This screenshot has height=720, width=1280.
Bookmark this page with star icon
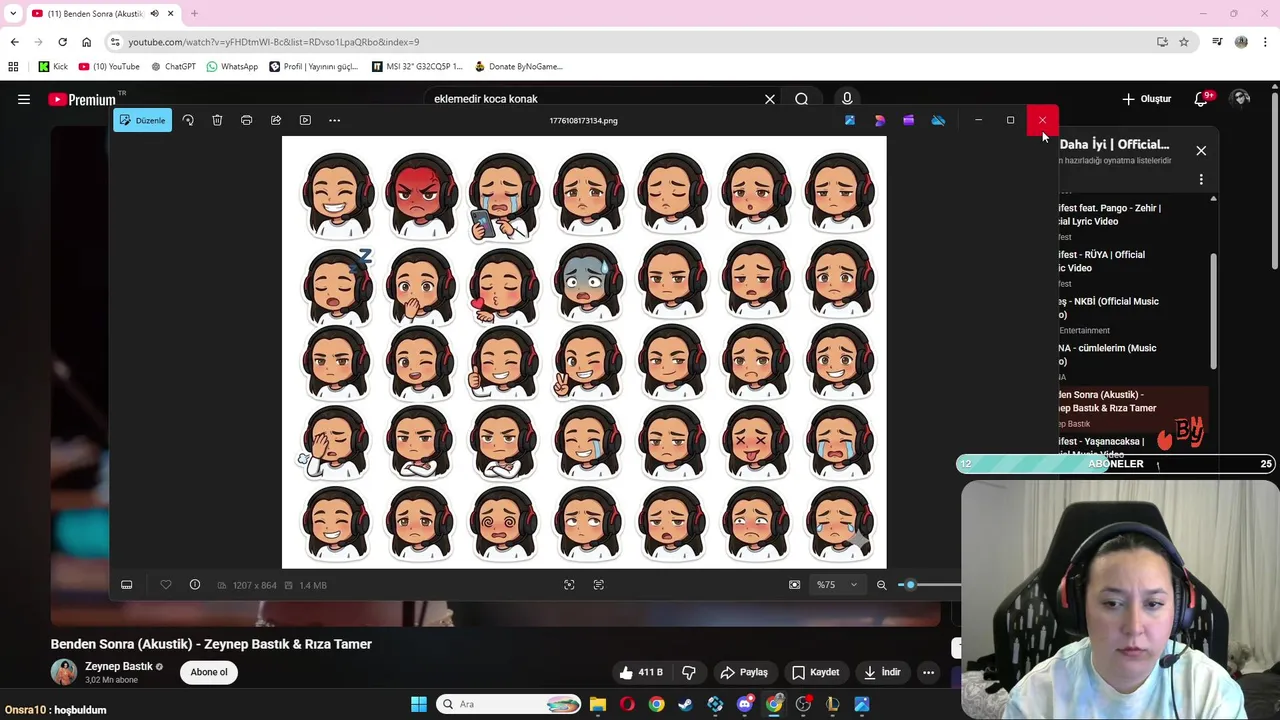pos(1184,42)
